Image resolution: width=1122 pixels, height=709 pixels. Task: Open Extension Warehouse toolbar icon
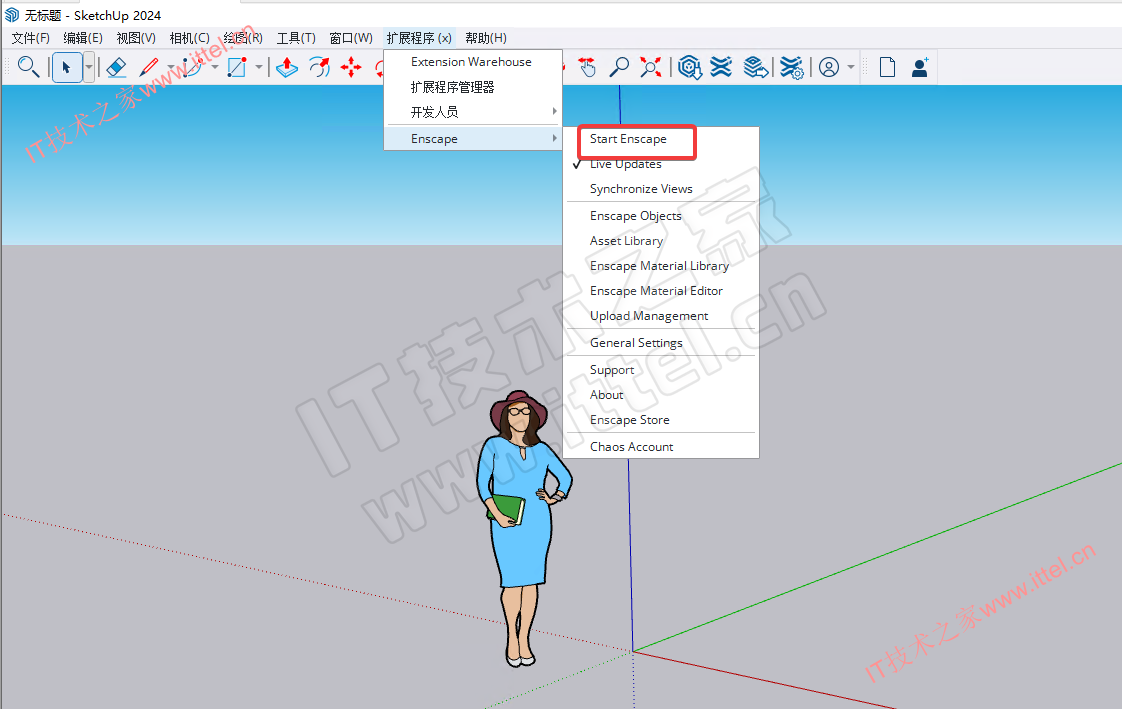point(721,67)
